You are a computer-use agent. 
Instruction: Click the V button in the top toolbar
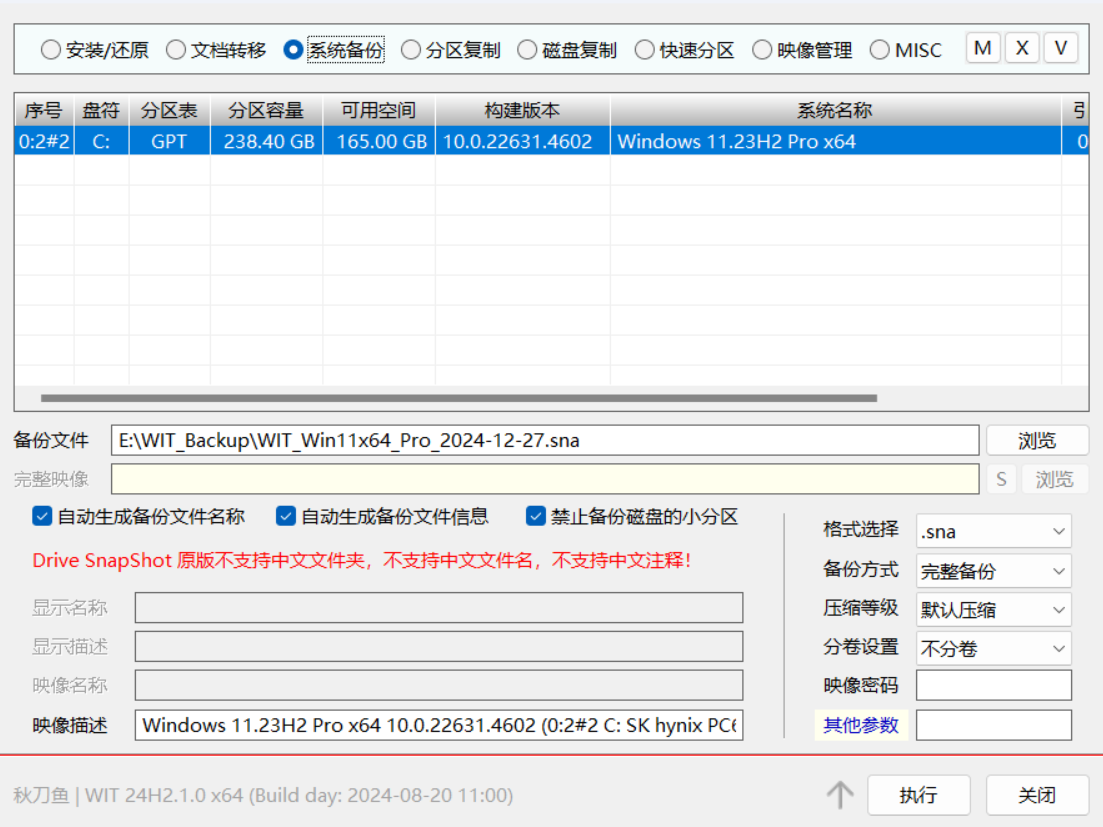coord(1060,47)
